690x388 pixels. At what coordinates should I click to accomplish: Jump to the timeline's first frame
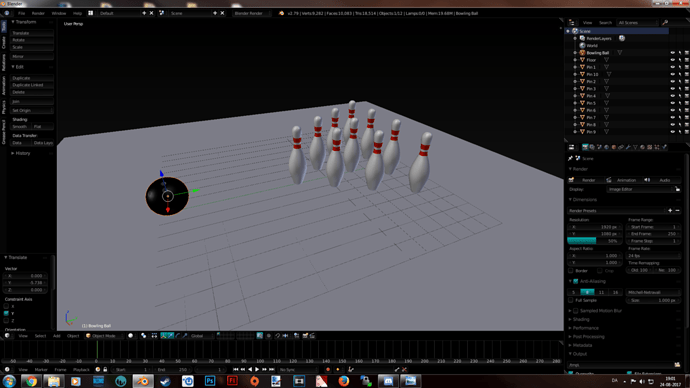click(x=235, y=370)
